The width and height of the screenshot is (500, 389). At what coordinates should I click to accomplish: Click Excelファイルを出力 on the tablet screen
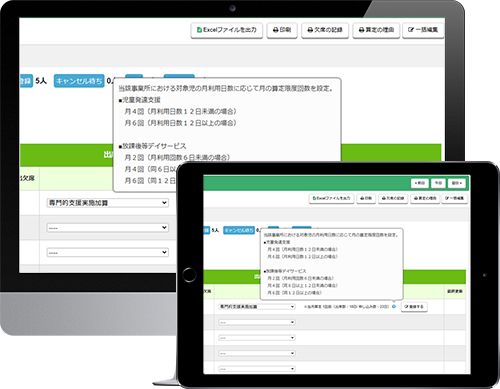pyautogui.click(x=332, y=198)
